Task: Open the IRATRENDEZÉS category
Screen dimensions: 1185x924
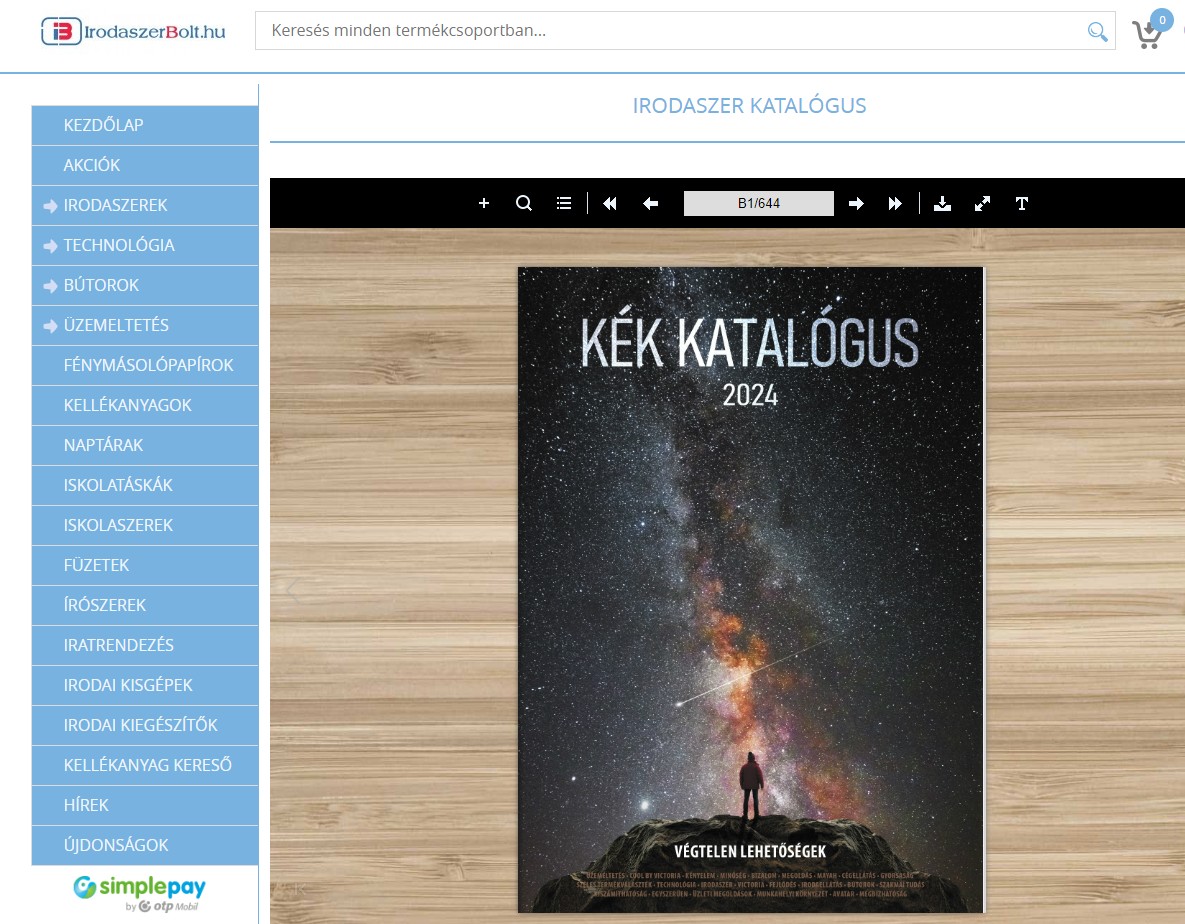Action: click(145, 646)
